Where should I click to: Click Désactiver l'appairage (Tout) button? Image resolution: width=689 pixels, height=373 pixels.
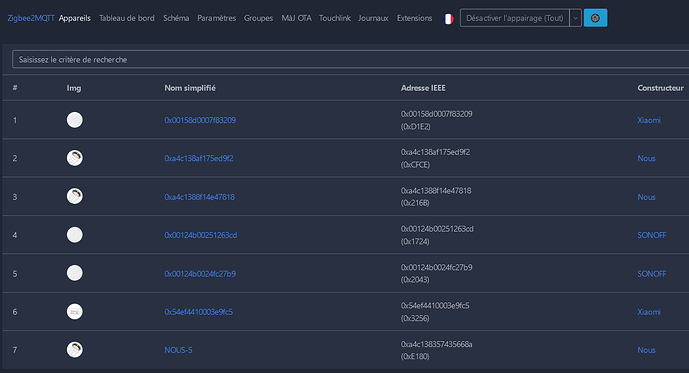coord(515,18)
